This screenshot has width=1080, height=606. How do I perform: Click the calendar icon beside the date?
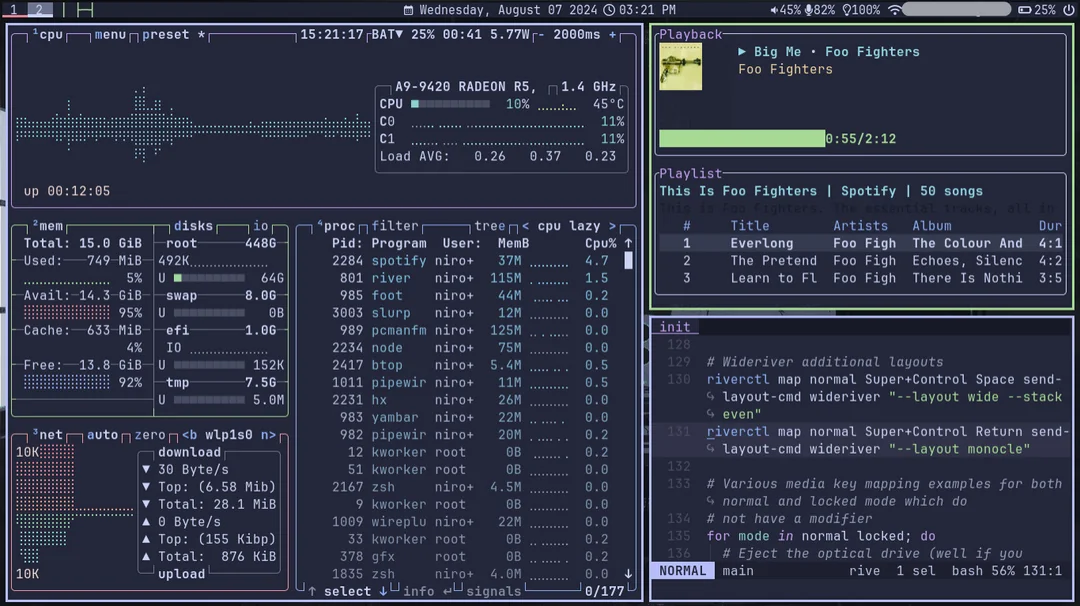pos(408,10)
